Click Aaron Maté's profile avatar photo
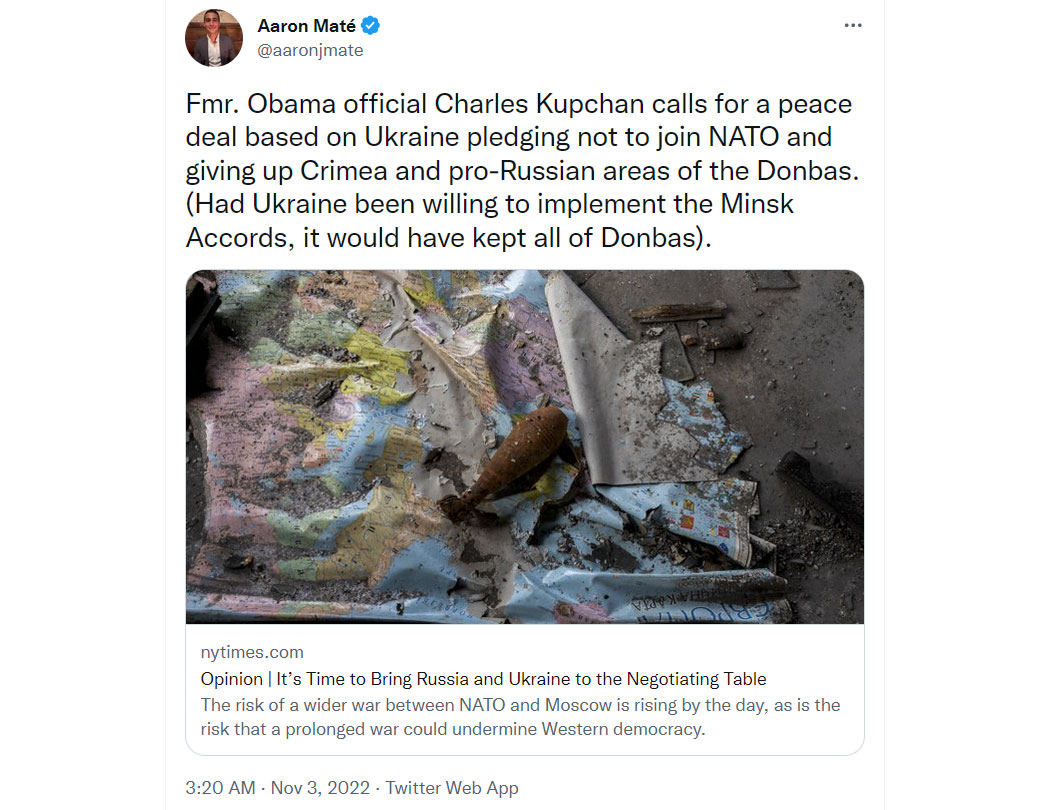 [x=214, y=38]
